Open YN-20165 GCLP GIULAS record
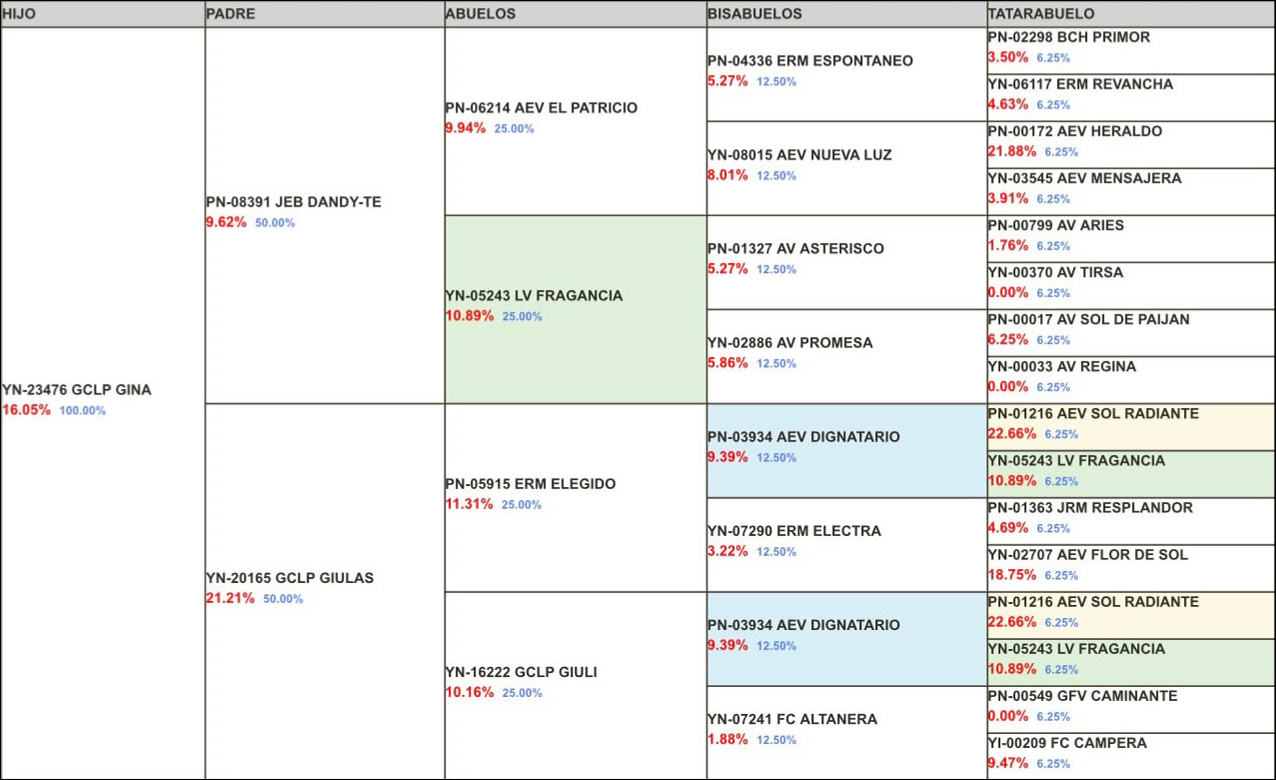The width and height of the screenshot is (1276, 780). (325, 591)
